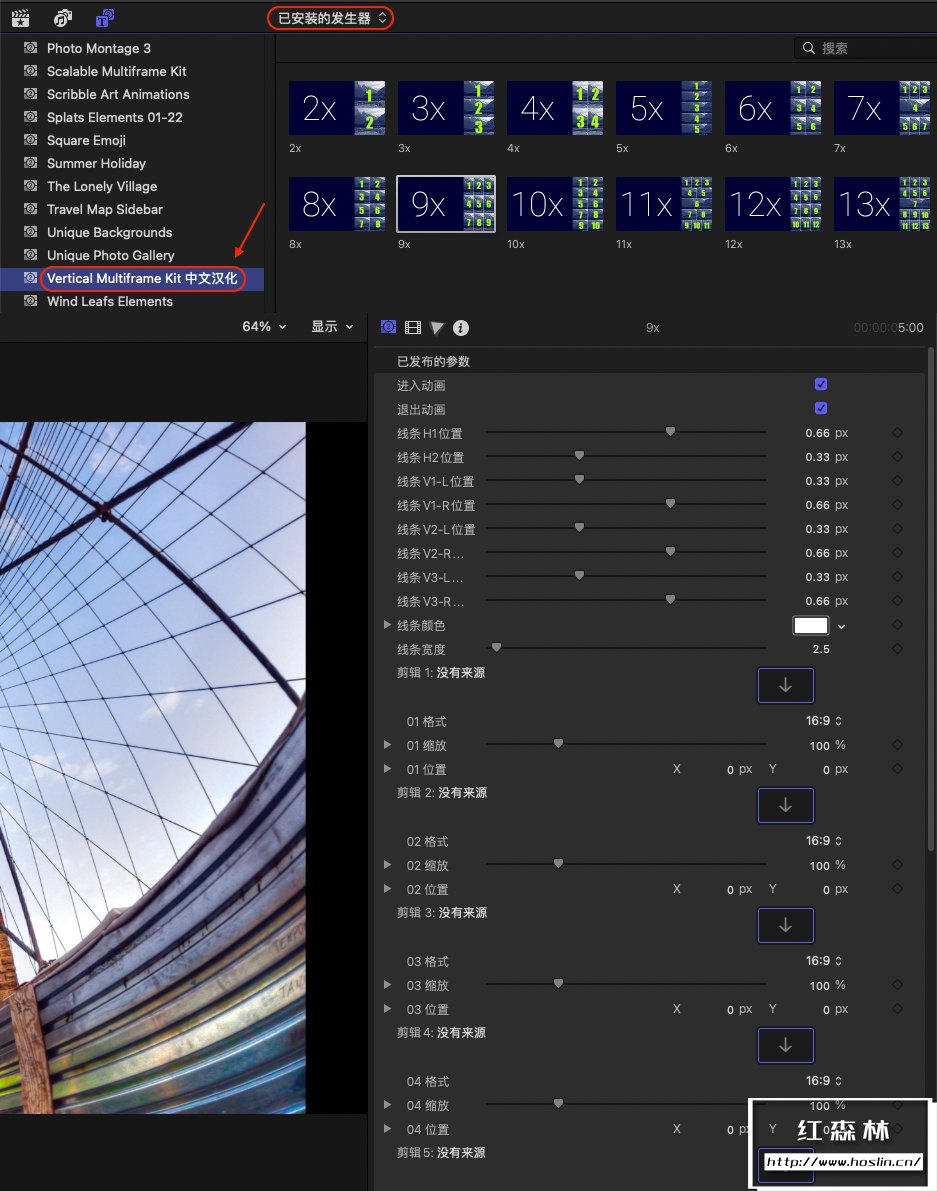Viewport: 937px width, 1191px height.
Task: Click the 线条宽度 2.5 value
Action: pos(821,649)
